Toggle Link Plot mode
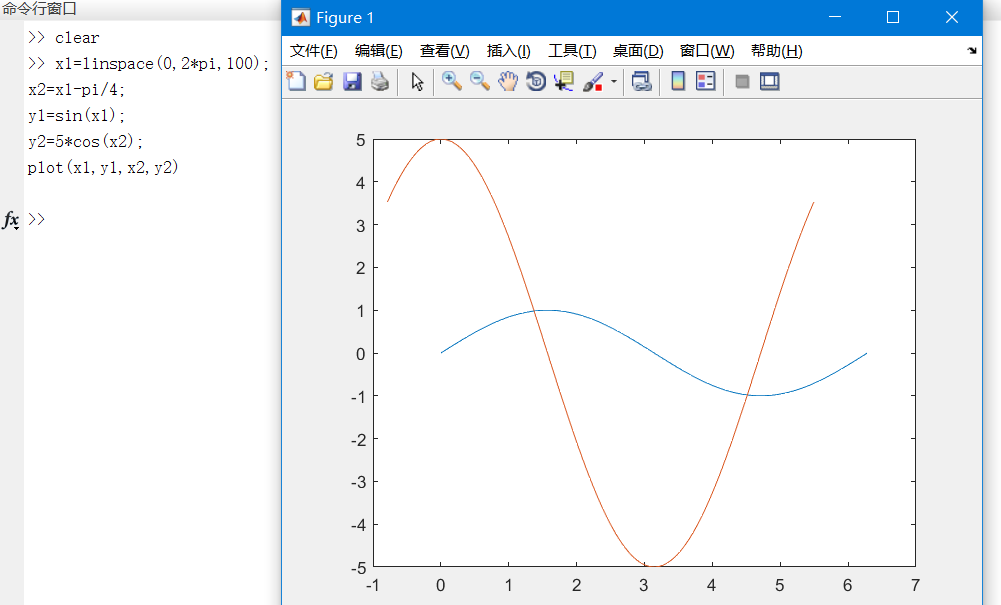The height and width of the screenshot is (605, 1001). pos(643,82)
